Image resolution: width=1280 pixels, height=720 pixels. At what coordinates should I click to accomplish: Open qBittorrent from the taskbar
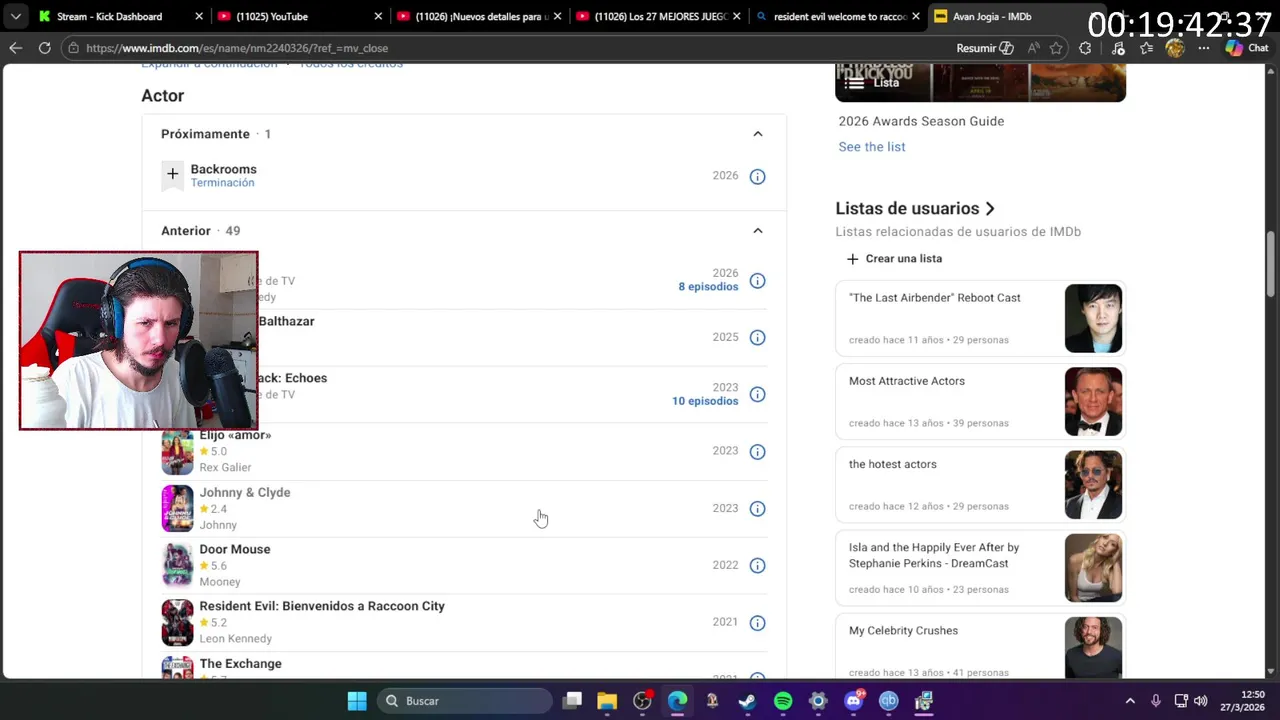[889, 701]
